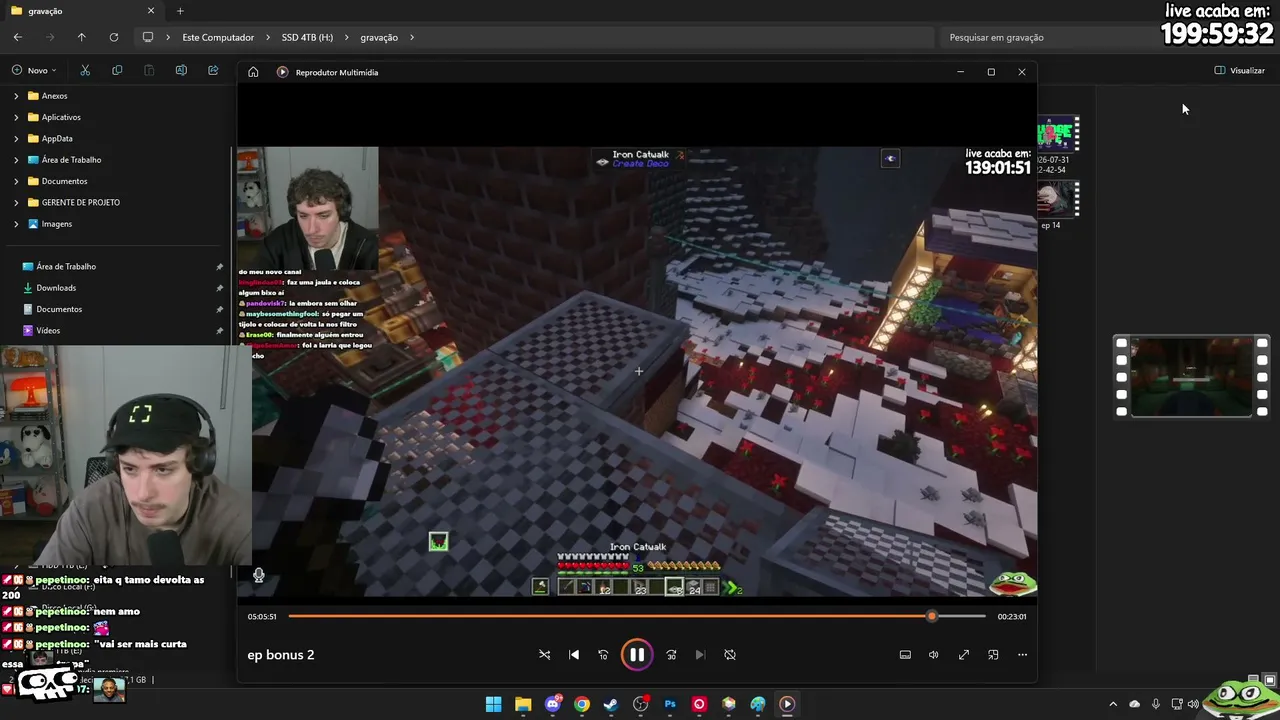This screenshot has height=720, width=1280.
Task: Expand the AppData folder tree node
Action: pos(16,139)
